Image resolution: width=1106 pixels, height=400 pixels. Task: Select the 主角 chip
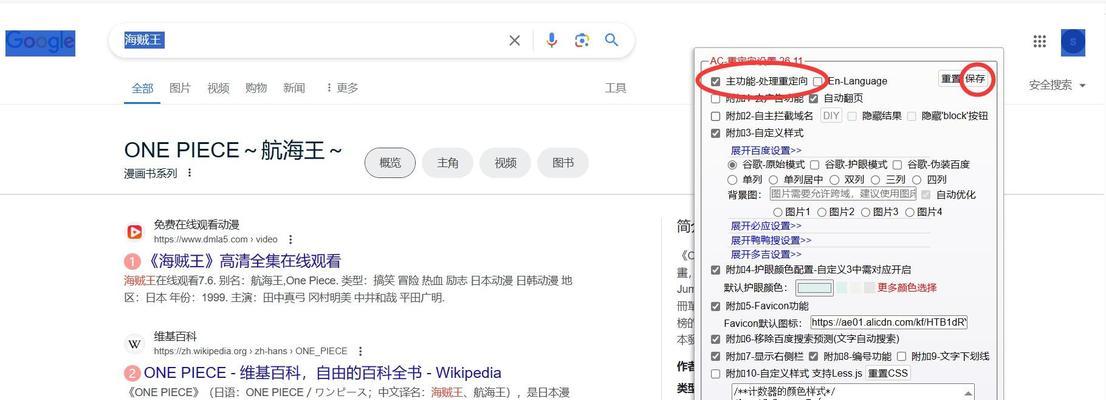447,163
